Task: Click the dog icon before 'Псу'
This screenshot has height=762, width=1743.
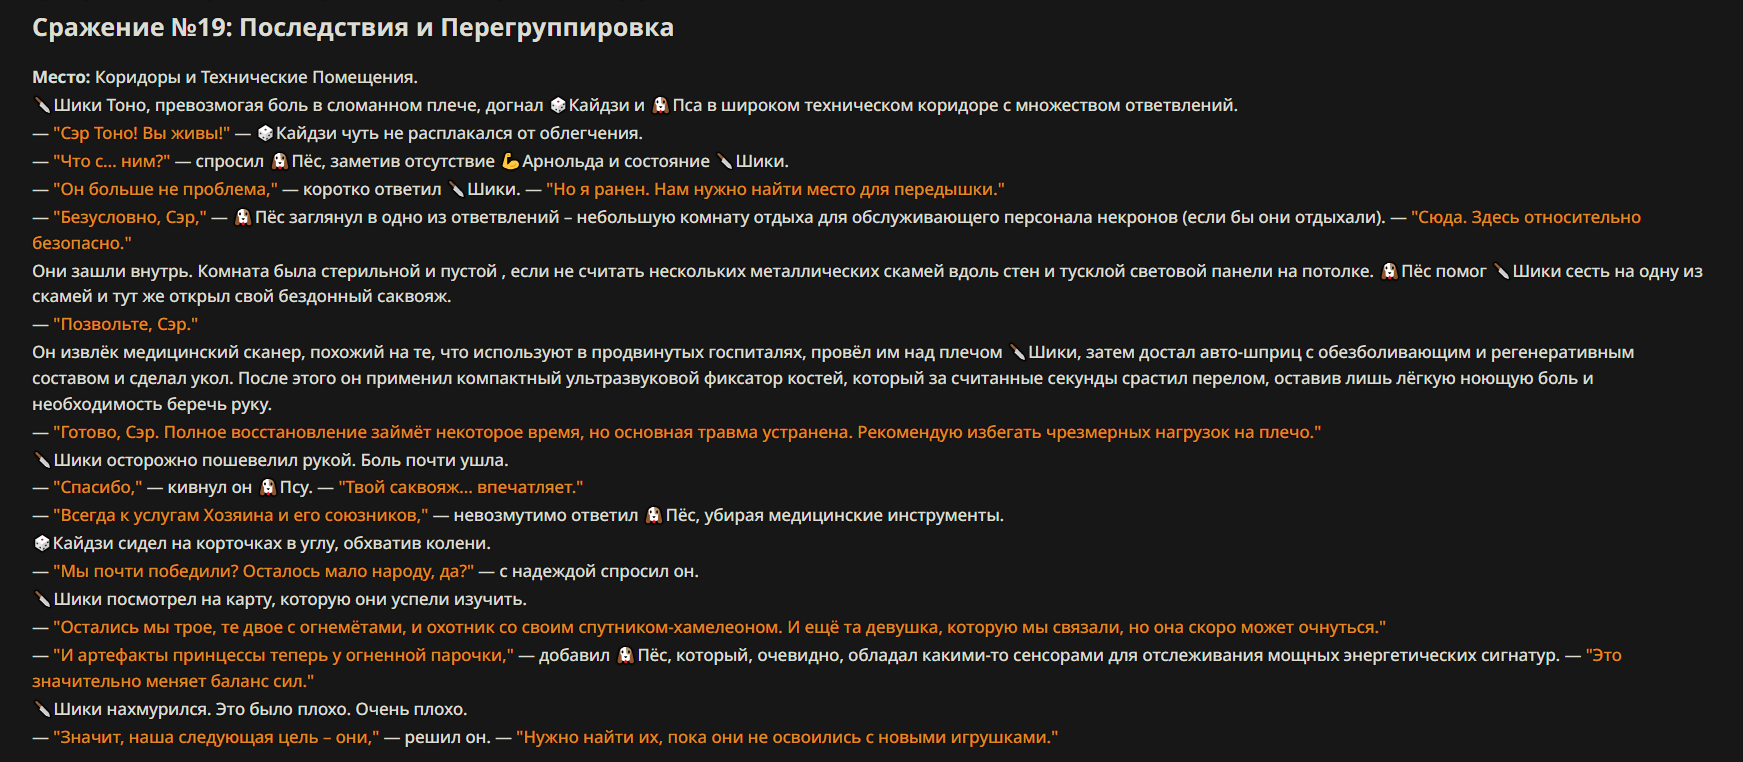Action: tap(268, 487)
